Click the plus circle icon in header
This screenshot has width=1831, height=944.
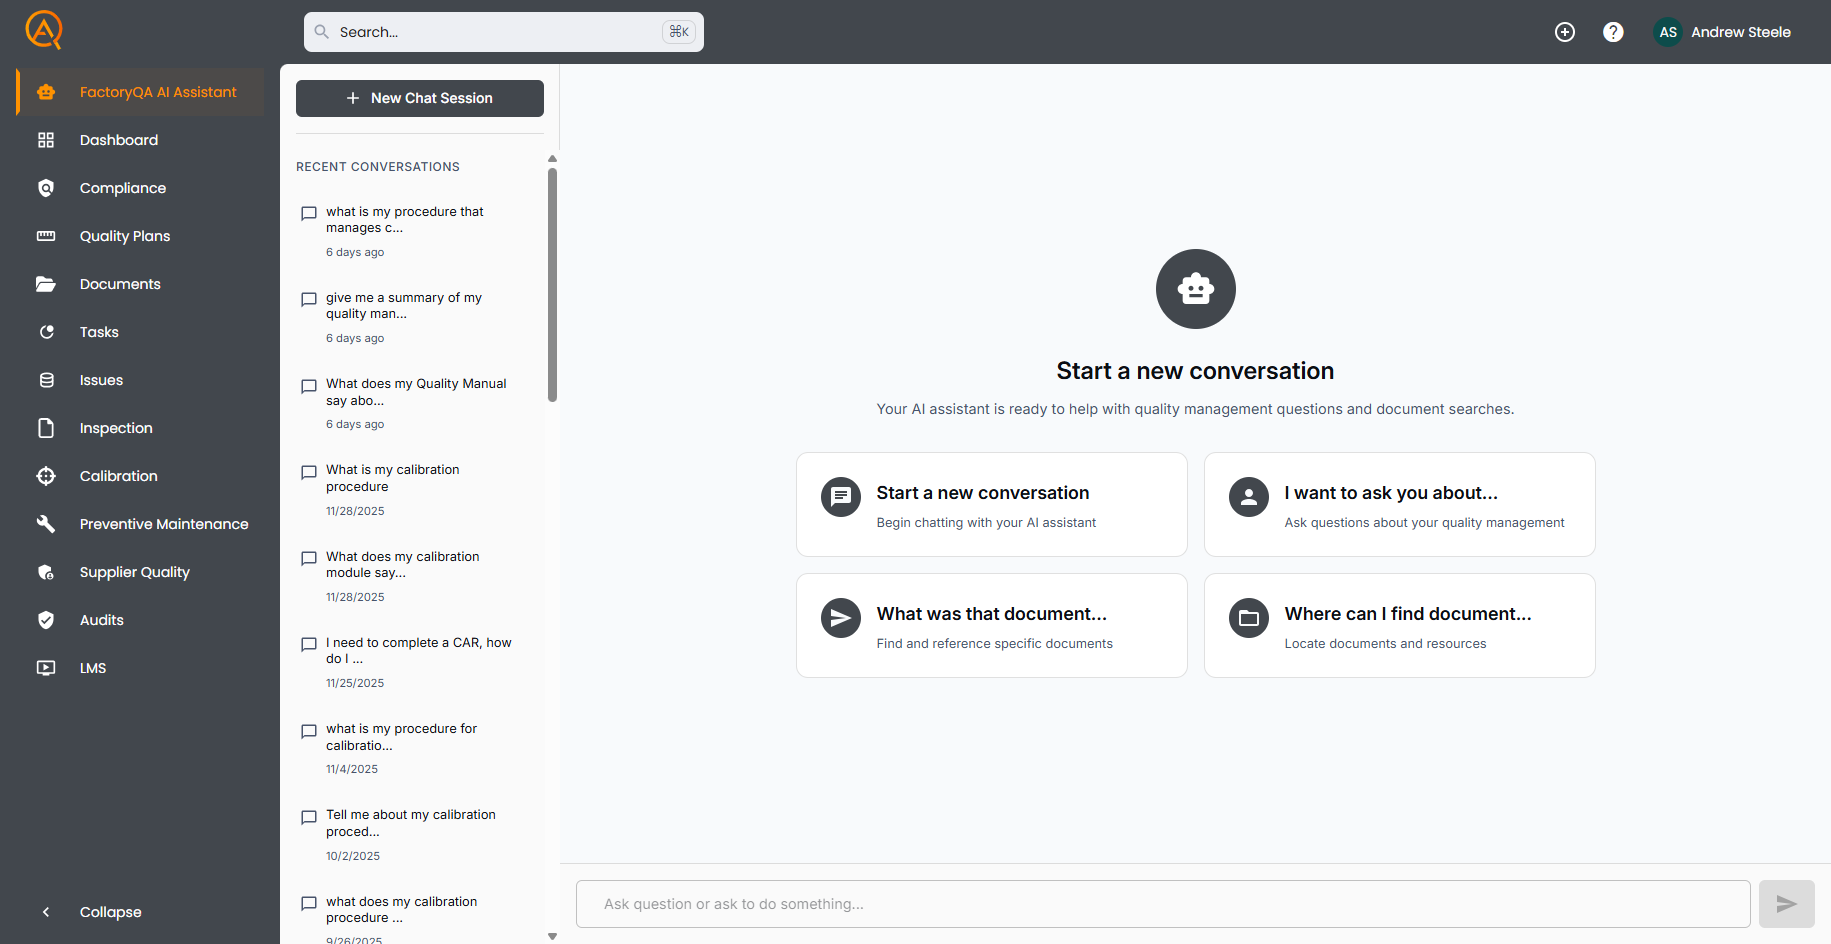pos(1565,32)
